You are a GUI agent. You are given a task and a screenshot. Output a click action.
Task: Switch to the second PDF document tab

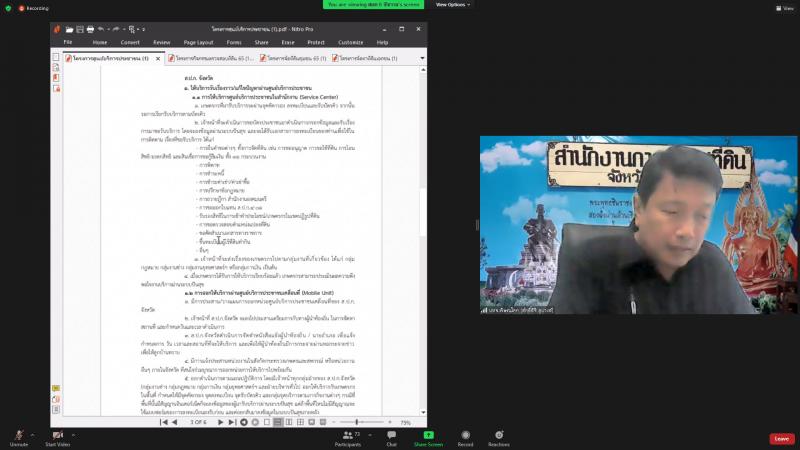click(211, 59)
